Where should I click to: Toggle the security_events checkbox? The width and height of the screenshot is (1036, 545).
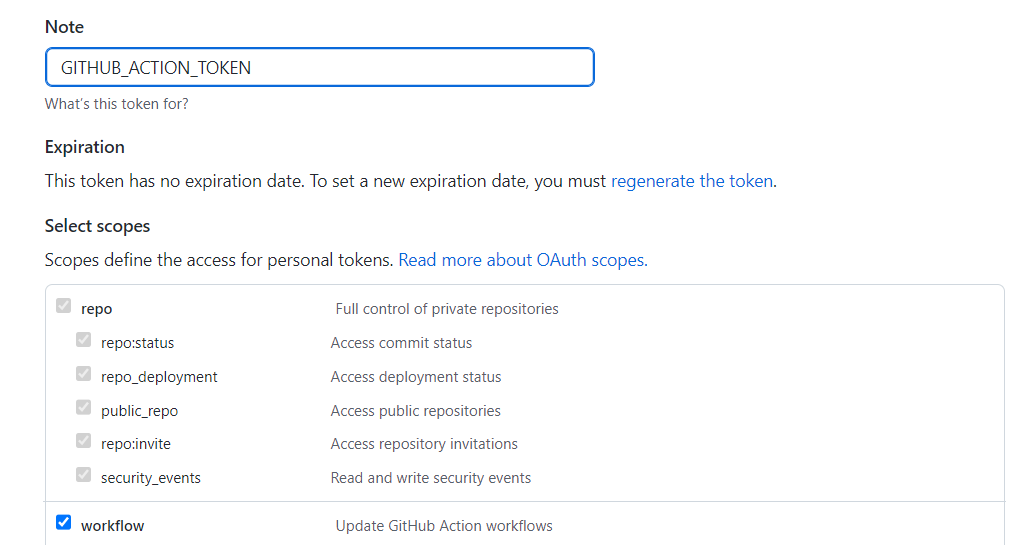coord(84,475)
